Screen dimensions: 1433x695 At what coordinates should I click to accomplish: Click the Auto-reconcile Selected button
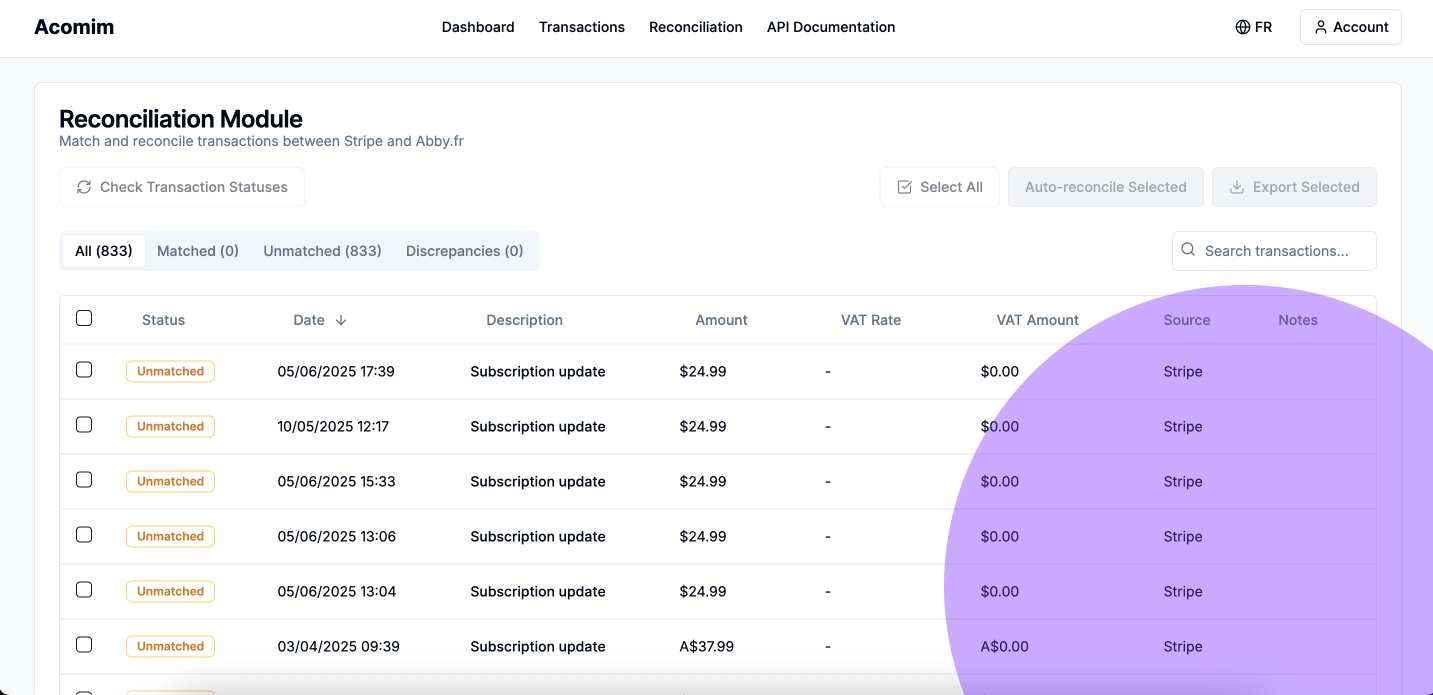[x=1106, y=187]
